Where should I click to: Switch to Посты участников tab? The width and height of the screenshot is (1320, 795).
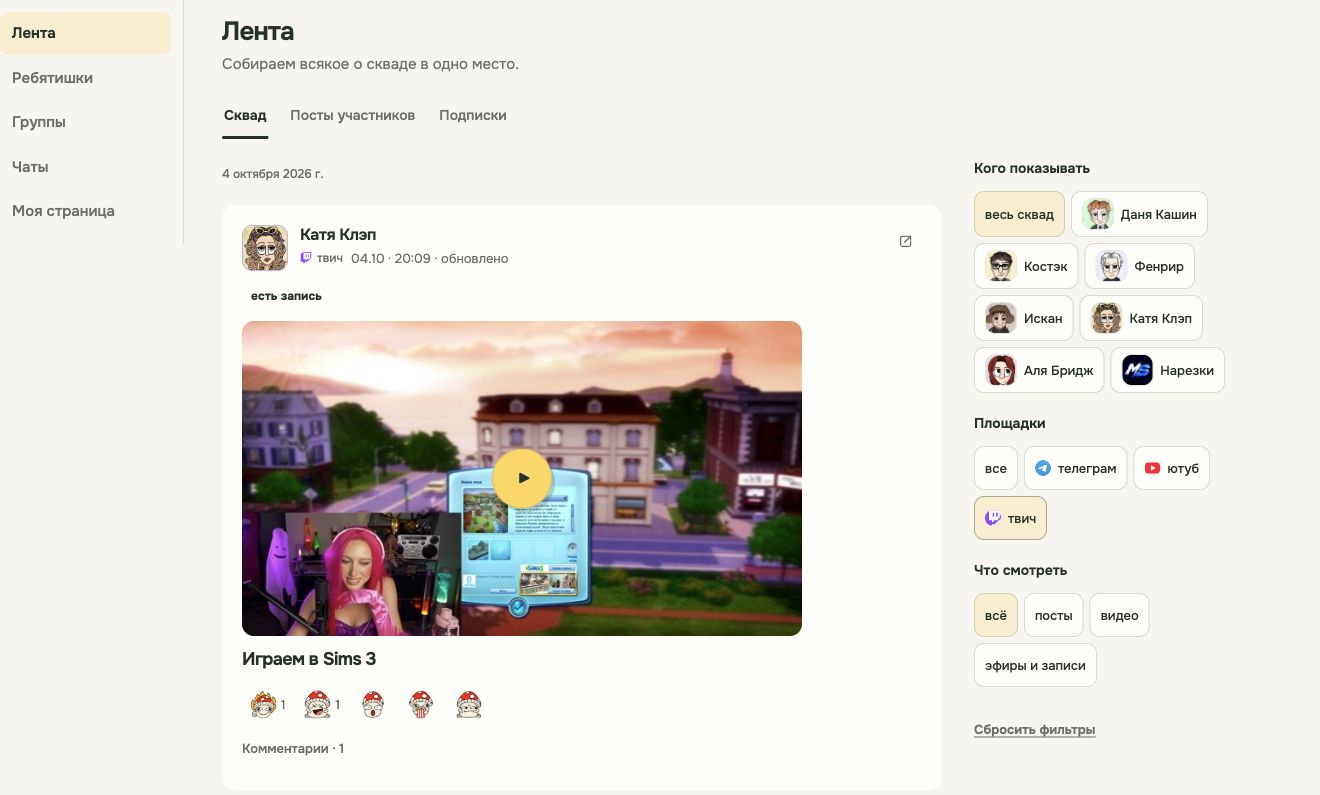[x=352, y=115]
